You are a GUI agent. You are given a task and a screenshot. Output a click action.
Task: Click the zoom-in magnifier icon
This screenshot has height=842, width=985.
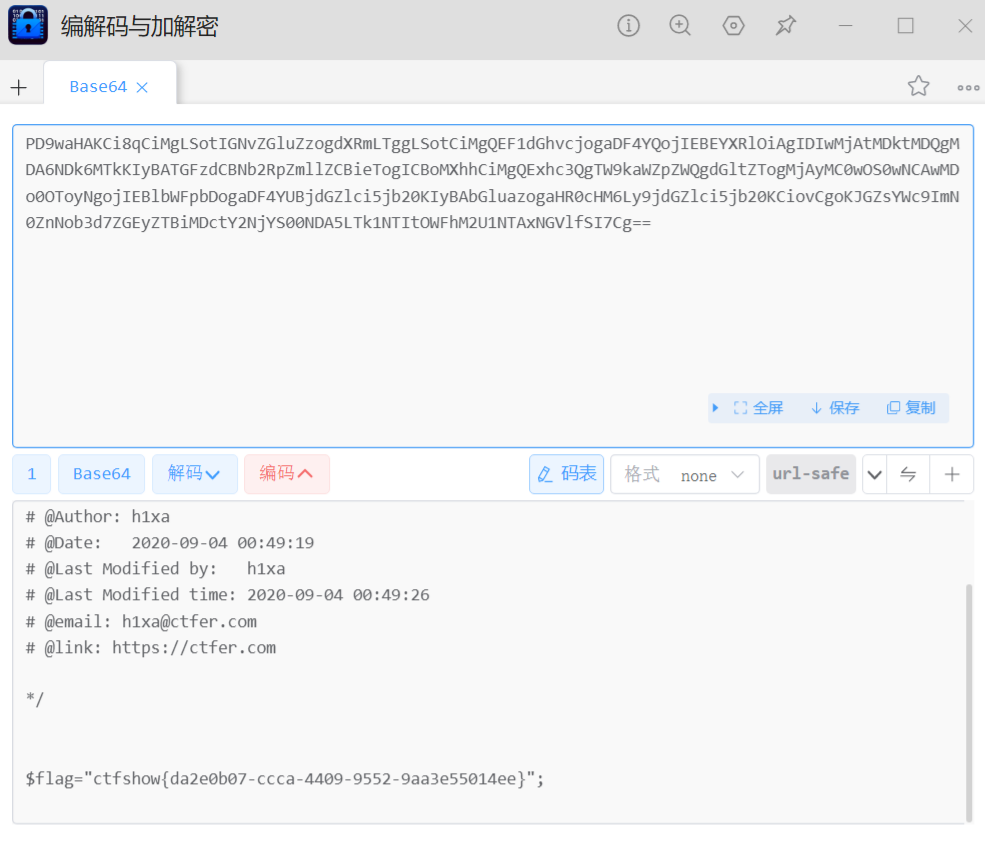pos(680,26)
